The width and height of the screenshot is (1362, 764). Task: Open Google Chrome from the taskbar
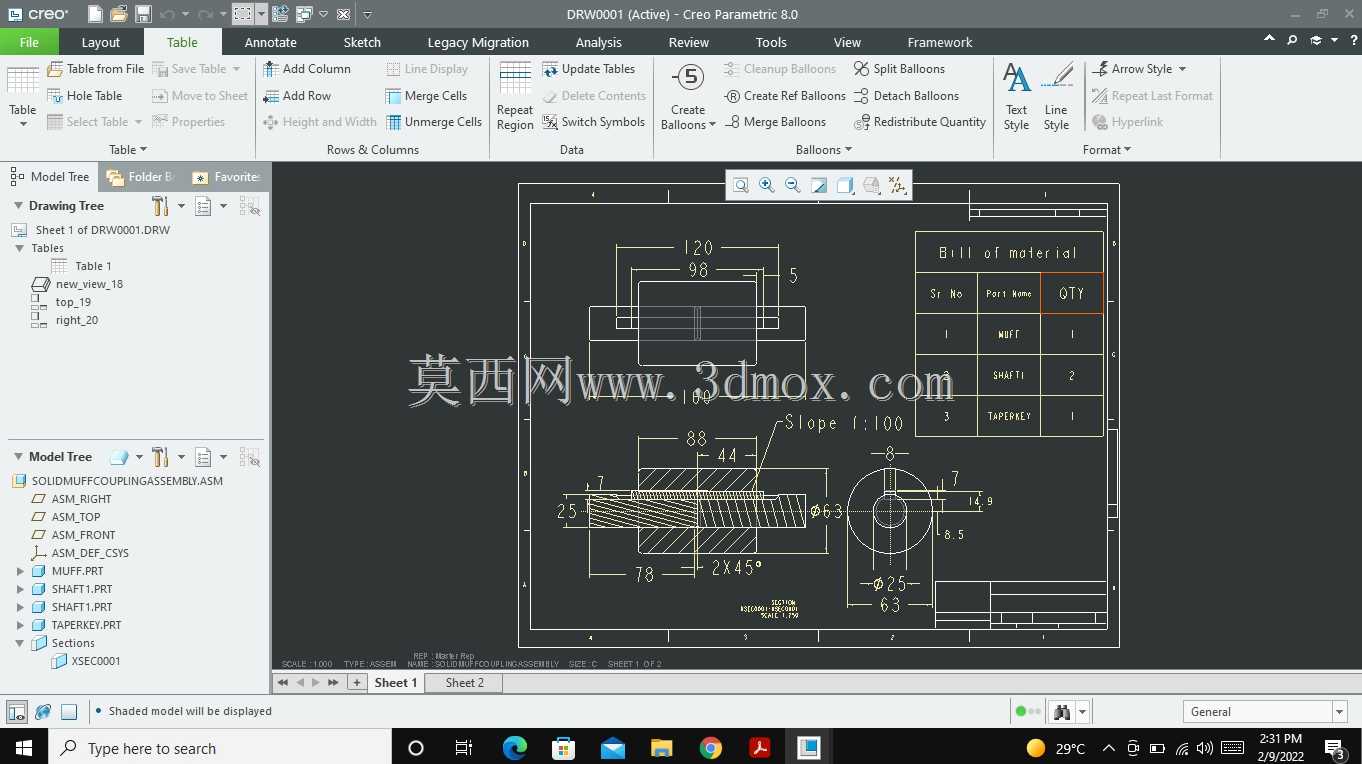point(710,748)
